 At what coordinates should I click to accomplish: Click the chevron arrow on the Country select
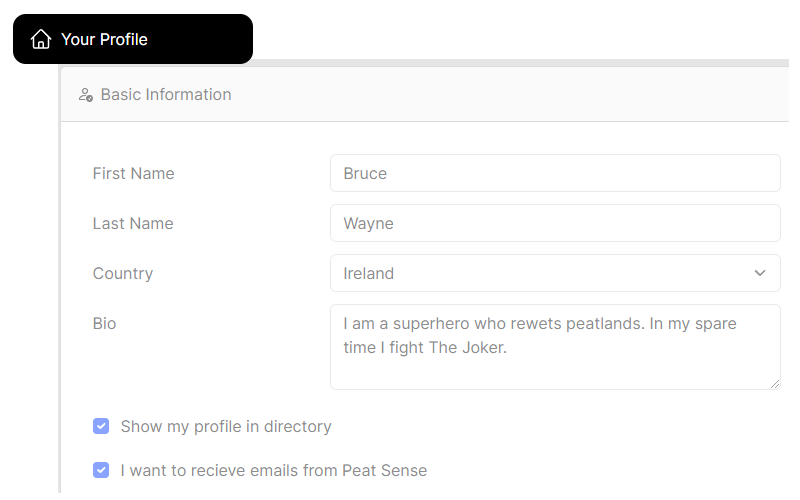[760, 273]
